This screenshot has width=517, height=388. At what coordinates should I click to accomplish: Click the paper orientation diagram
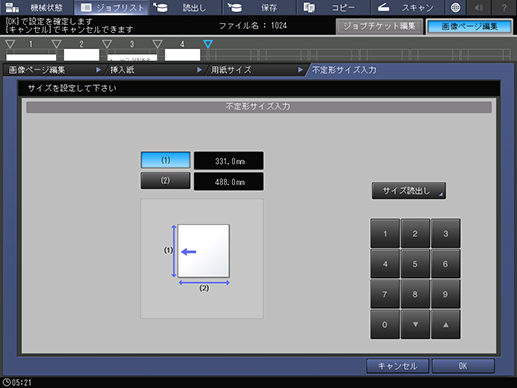tap(202, 258)
